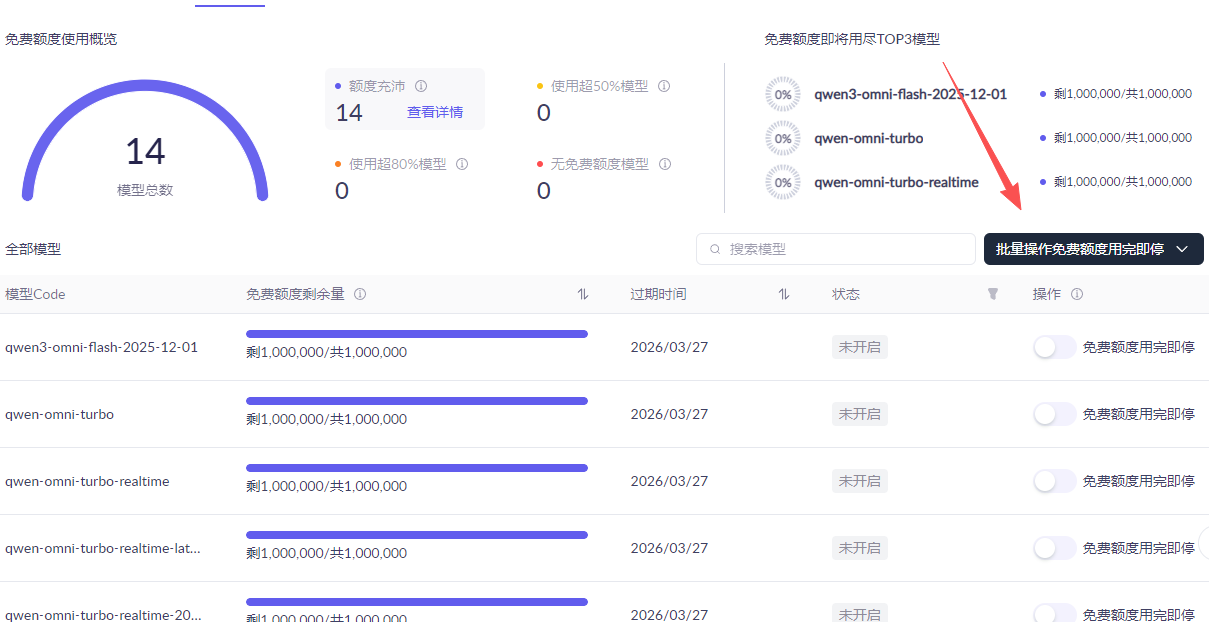Click info icon beside 使用超50%模型
The width and height of the screenshot is (1209, 622).
click(x=664, y=86)
